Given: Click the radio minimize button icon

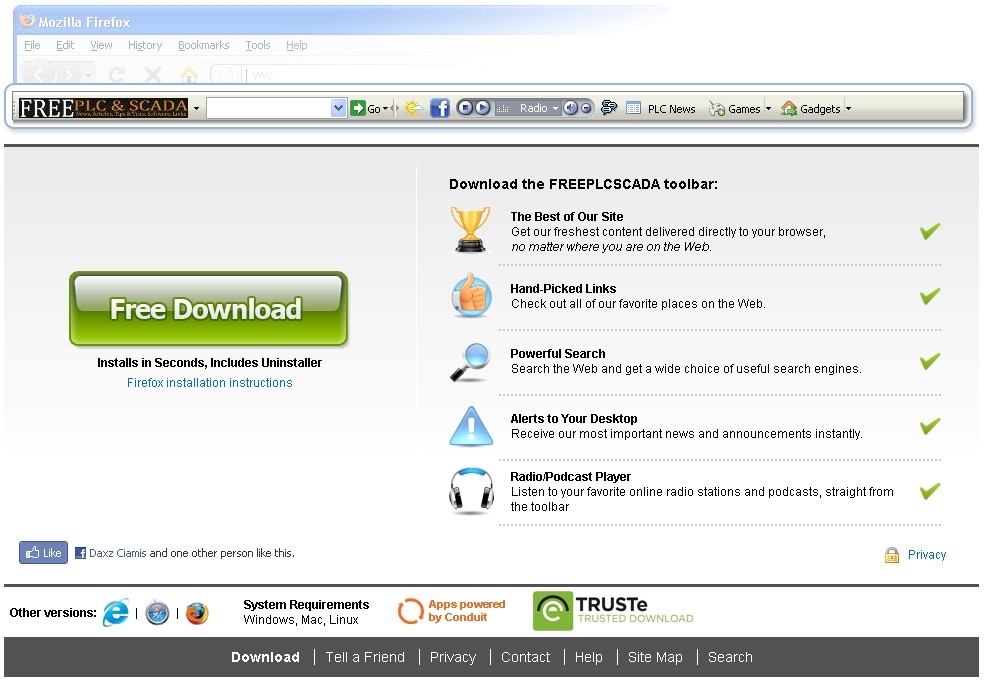Looking at the screenshot, I should tap(585, 108).
